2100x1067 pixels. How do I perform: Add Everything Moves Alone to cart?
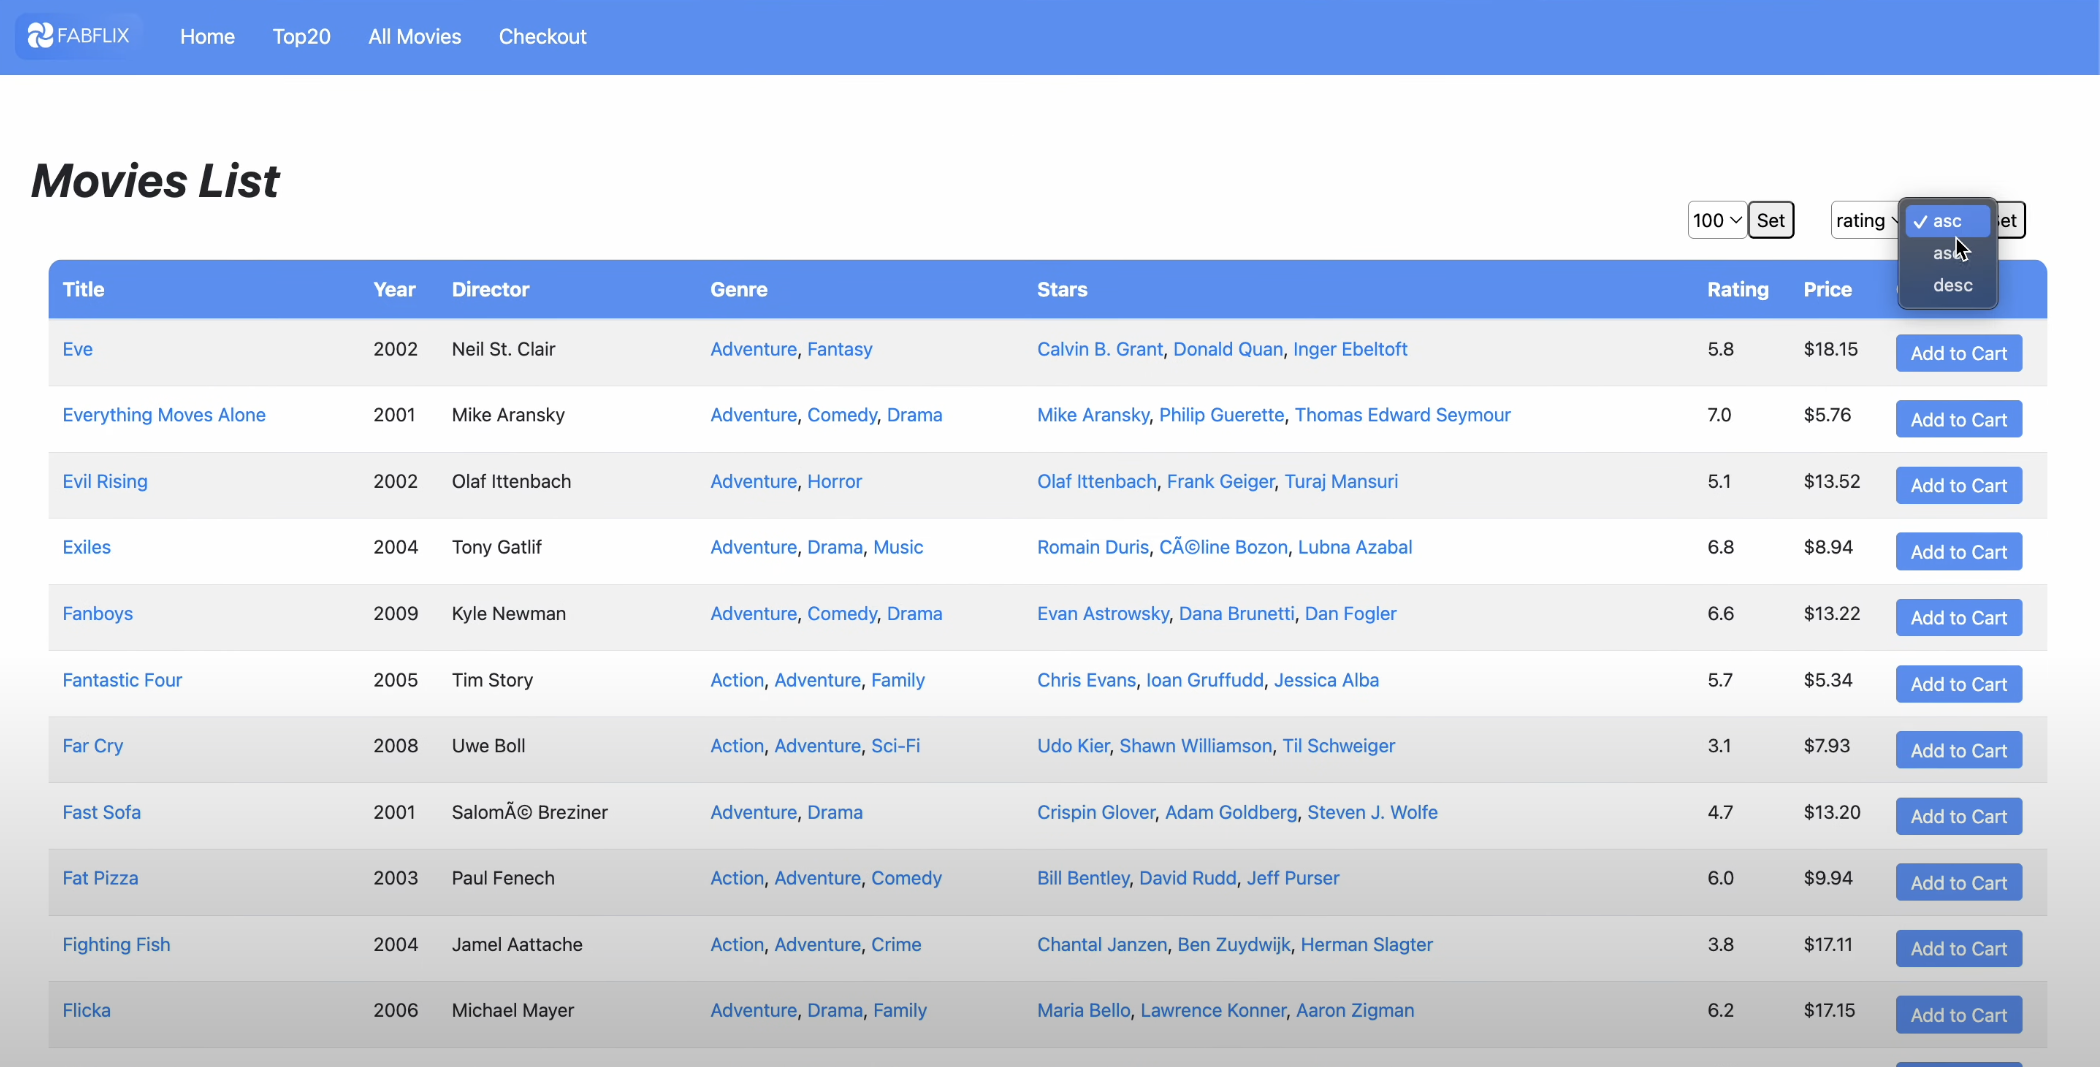1958,419
